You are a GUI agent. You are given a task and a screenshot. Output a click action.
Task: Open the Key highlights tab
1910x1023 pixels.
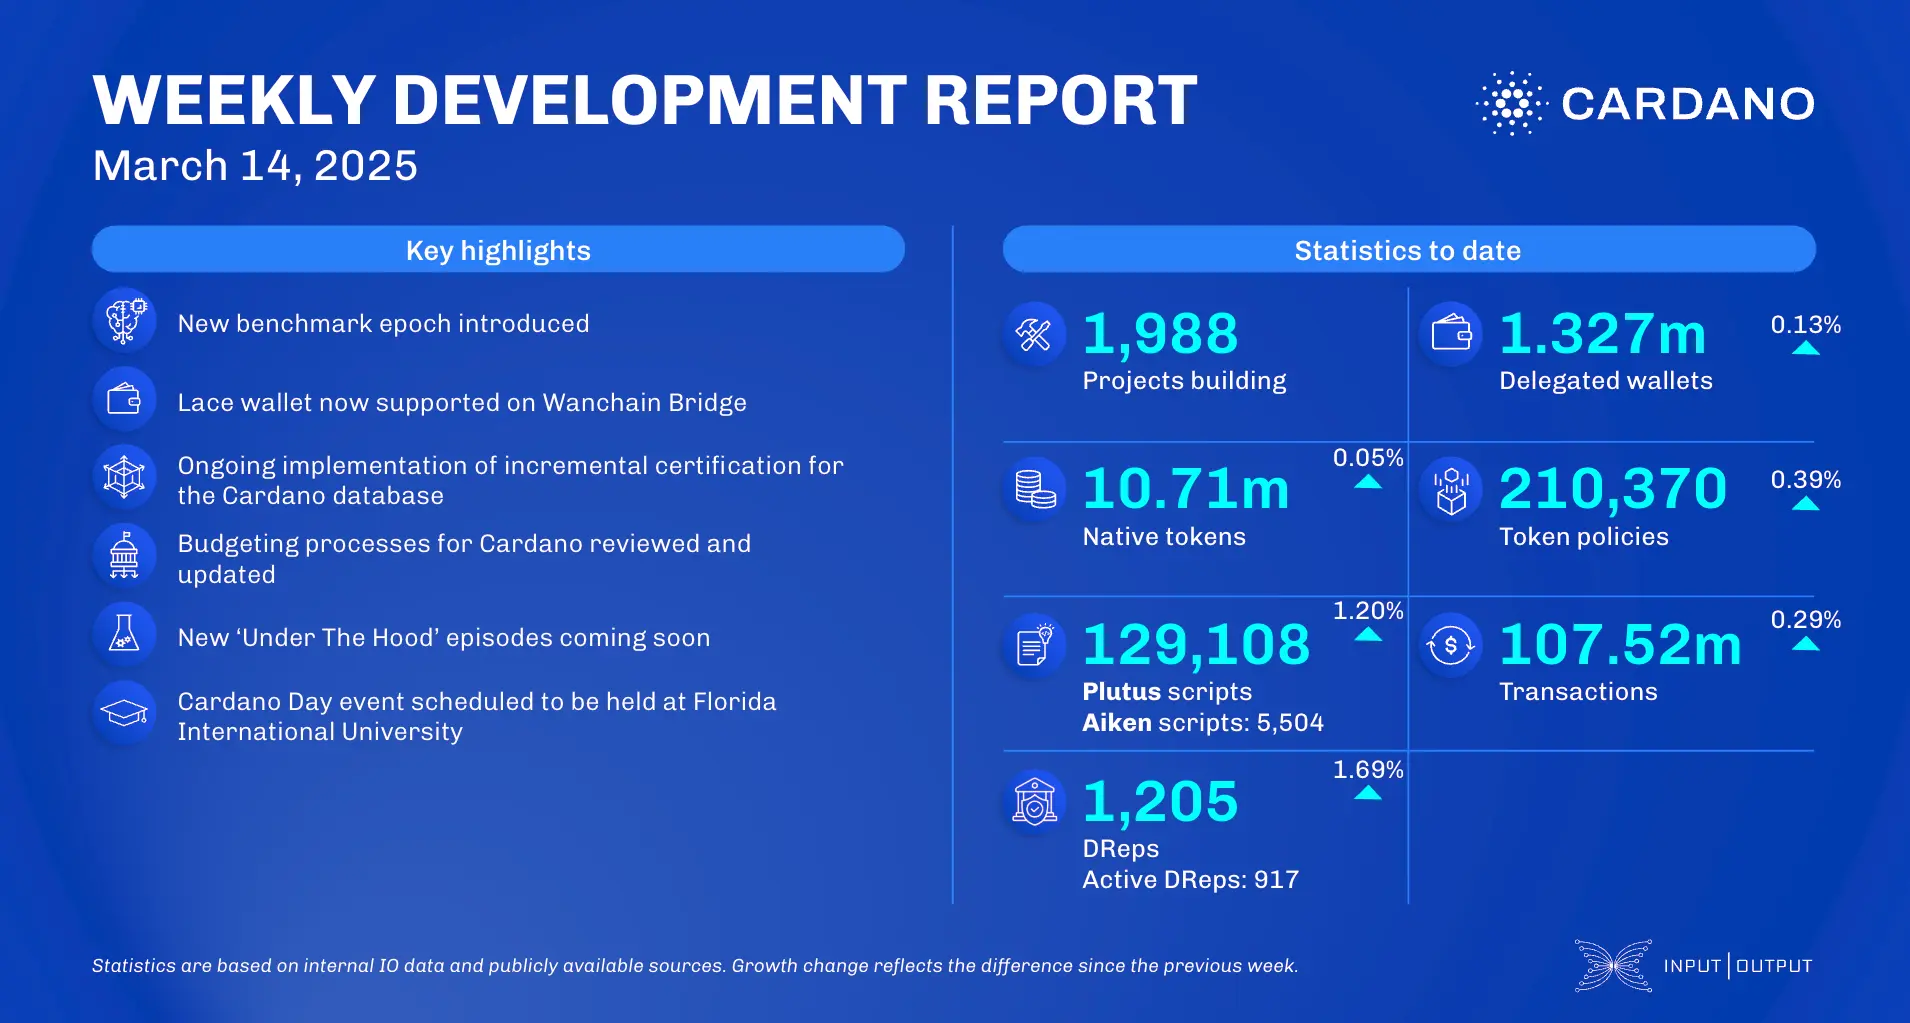(x=498, y=249)
